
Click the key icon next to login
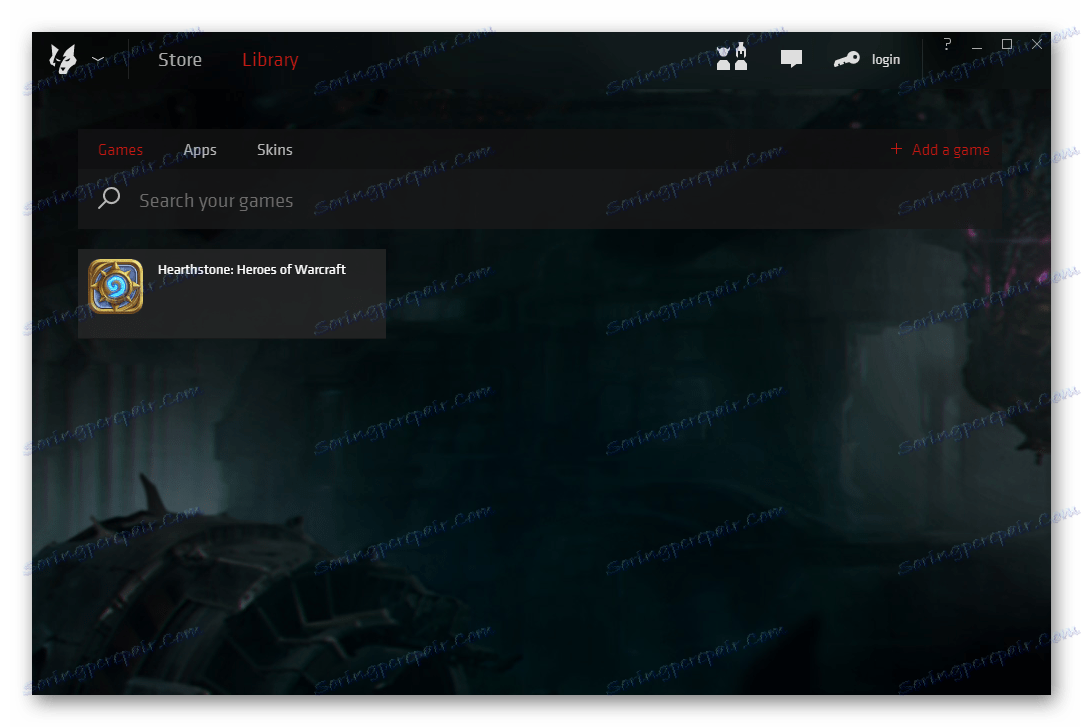pos(847,59)
